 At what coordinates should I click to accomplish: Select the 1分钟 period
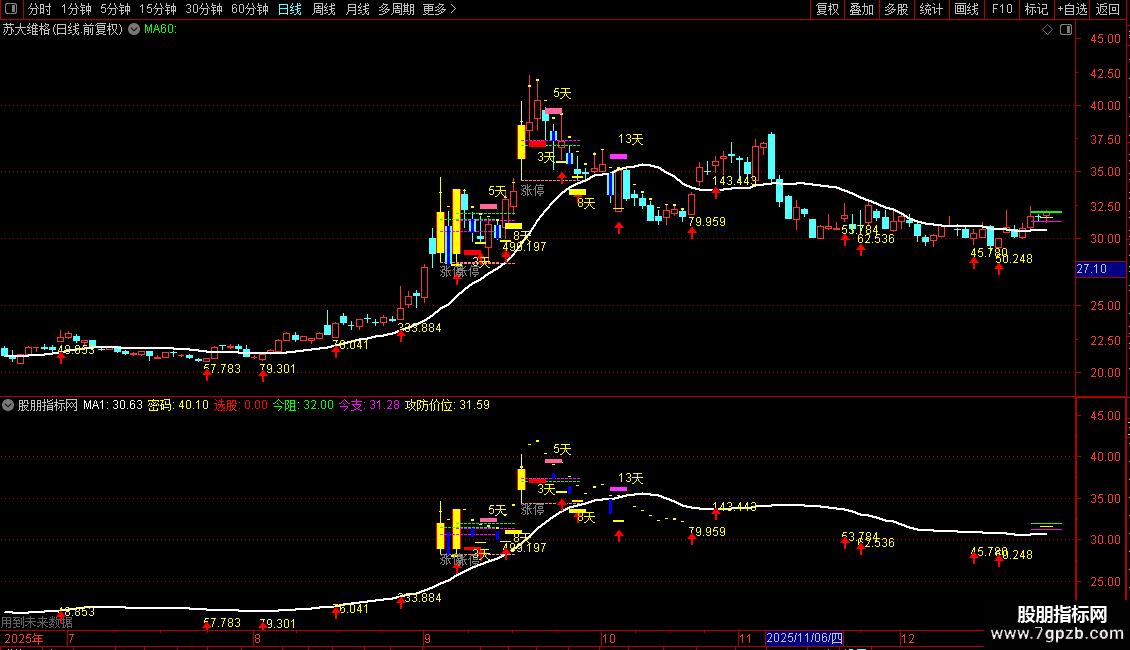(x=76, y=9)
